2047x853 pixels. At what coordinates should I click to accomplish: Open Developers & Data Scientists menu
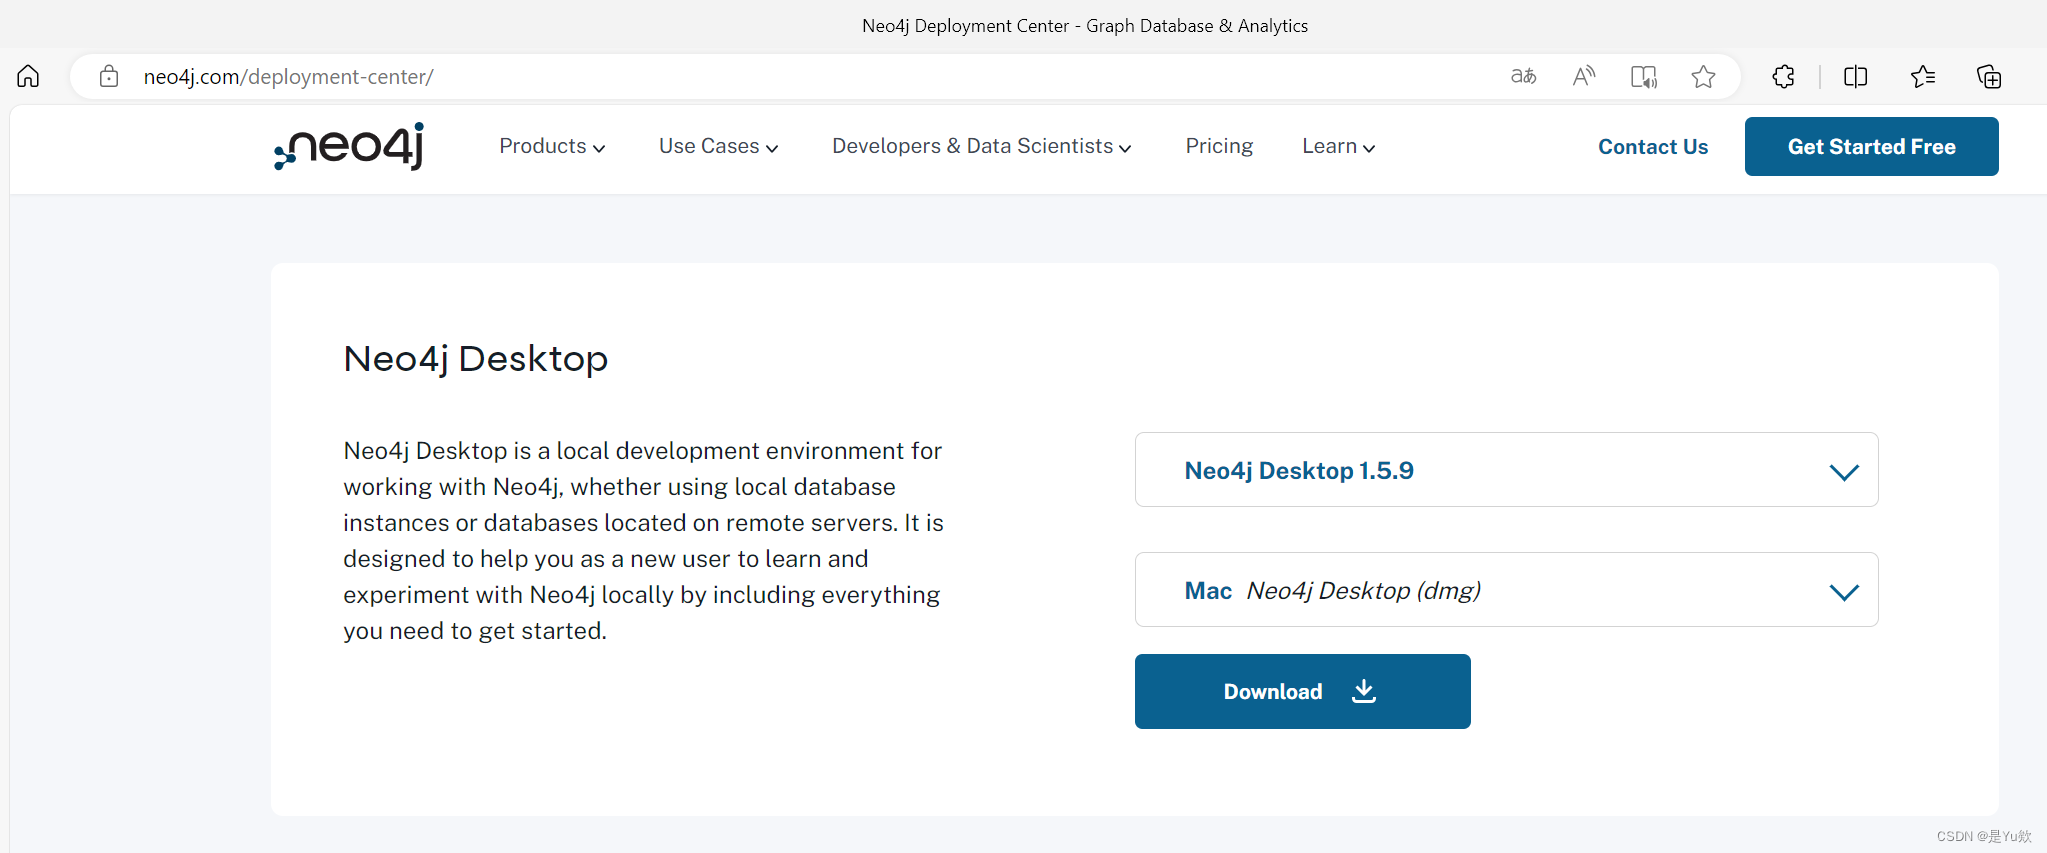(x=982, y=146)
